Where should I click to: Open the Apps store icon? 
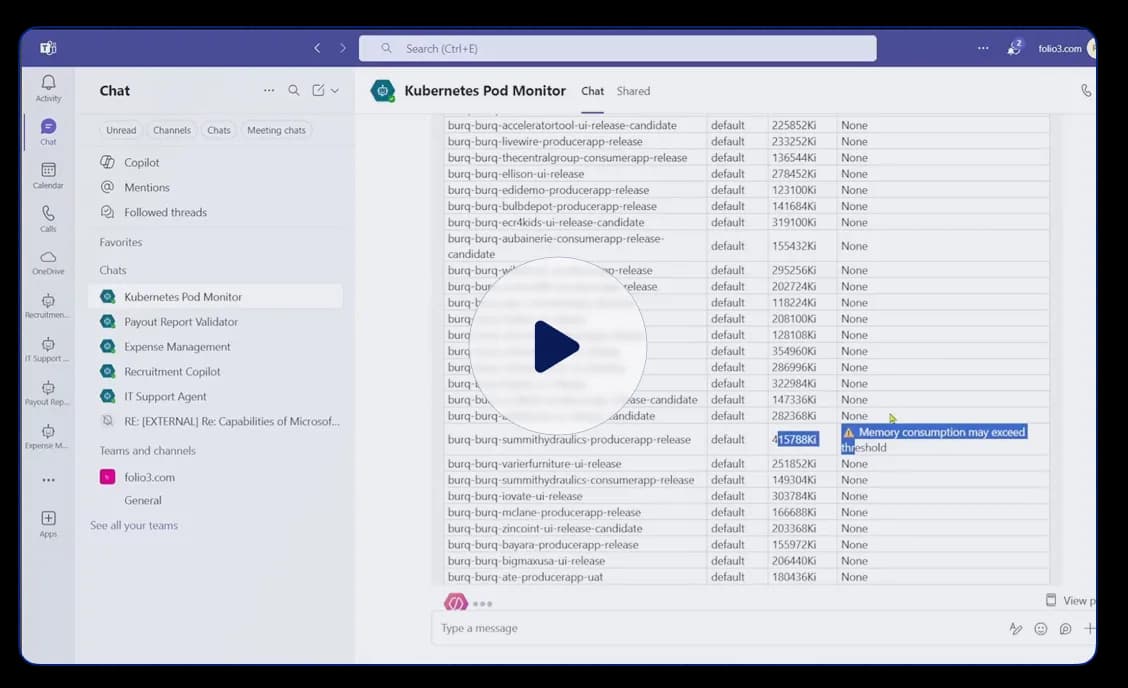point(48,524)
